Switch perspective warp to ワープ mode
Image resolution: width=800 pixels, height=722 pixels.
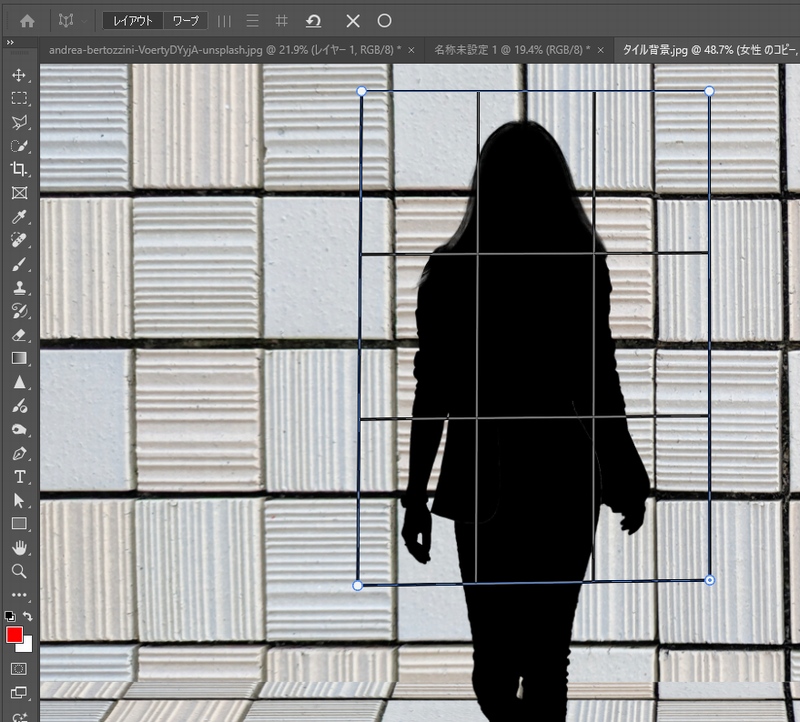(185, 20)
